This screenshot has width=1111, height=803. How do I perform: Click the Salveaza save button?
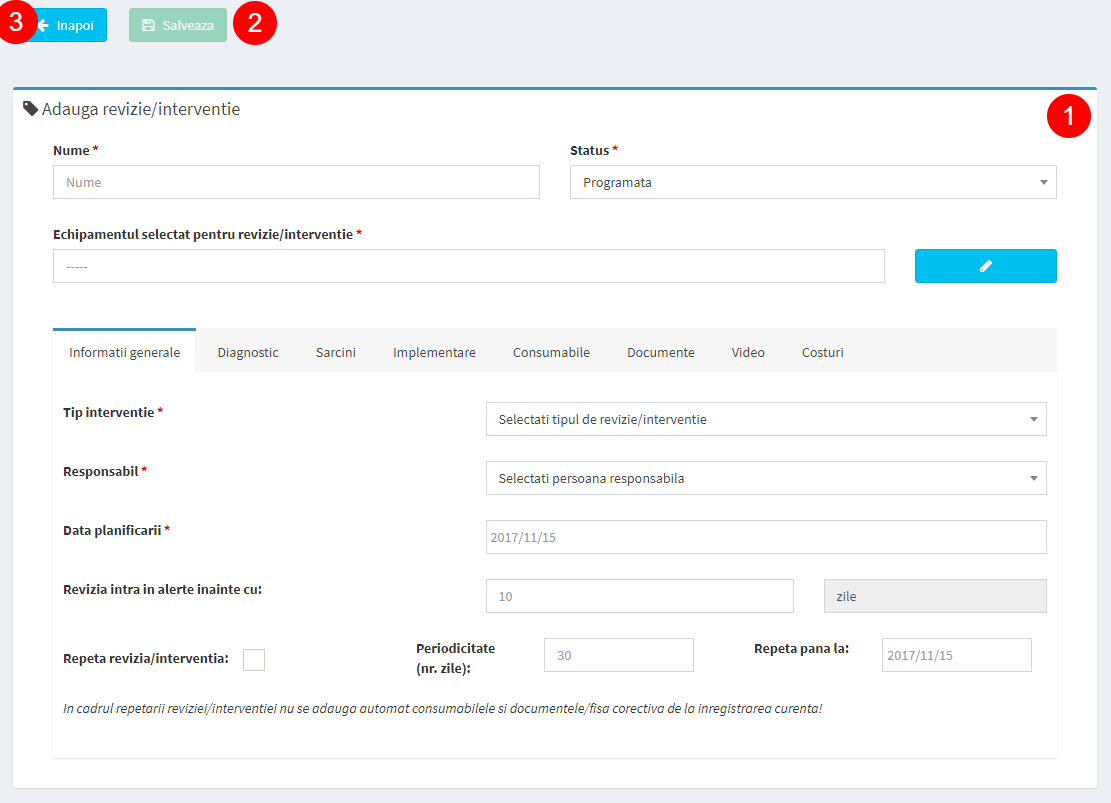pos(178,26)
